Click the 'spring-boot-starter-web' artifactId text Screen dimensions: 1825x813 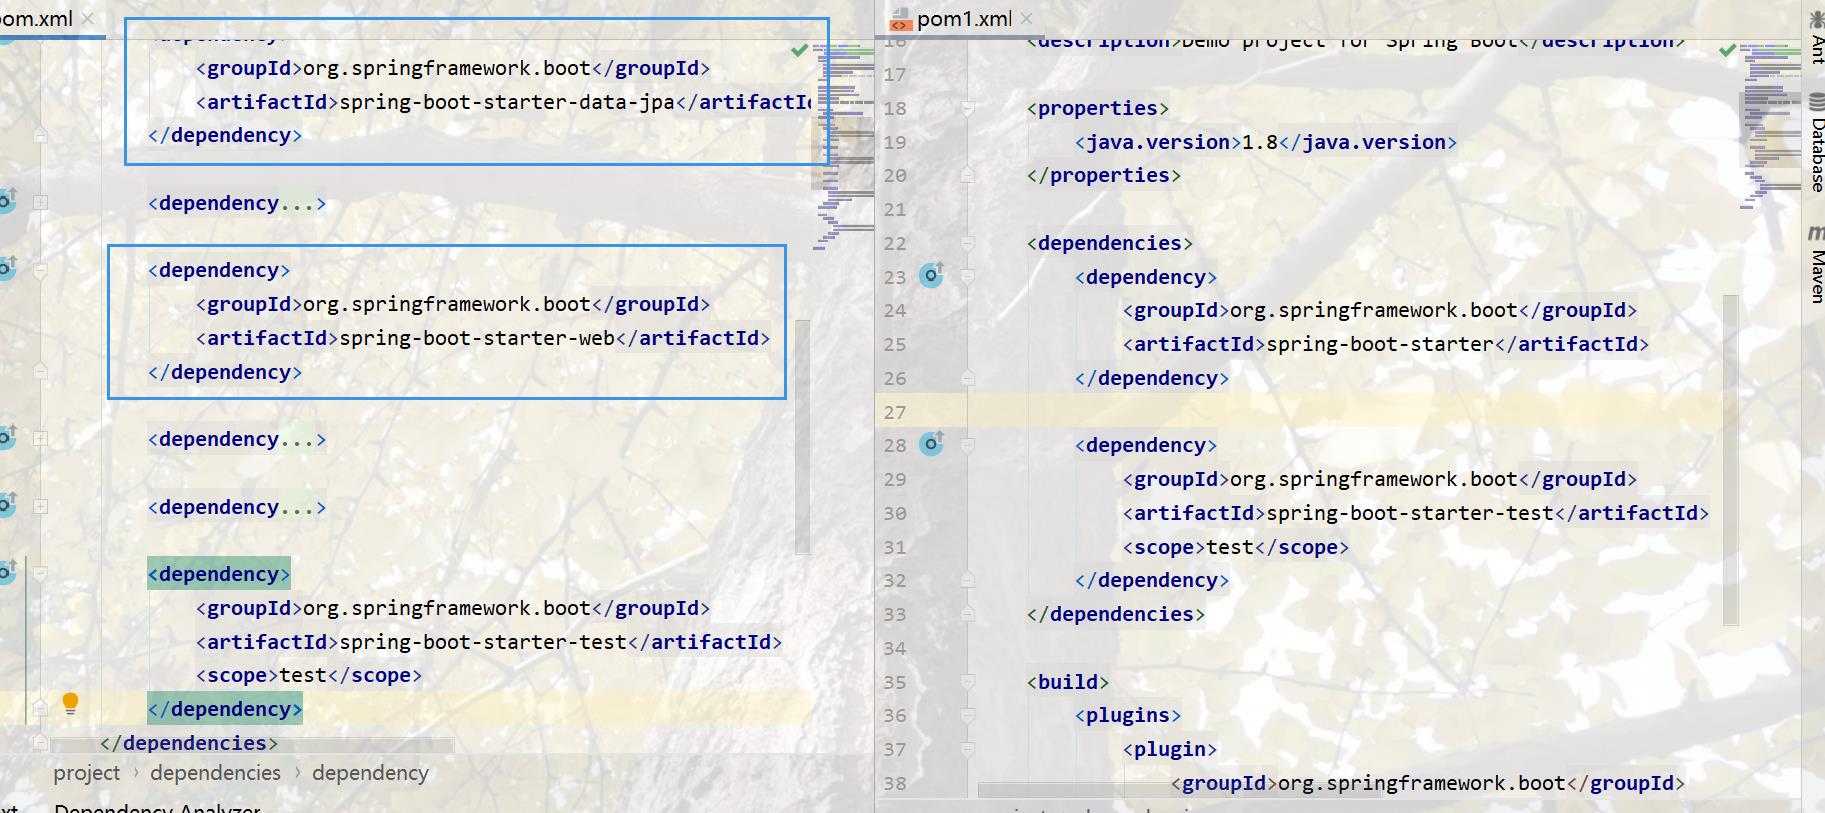coord(477,338)
